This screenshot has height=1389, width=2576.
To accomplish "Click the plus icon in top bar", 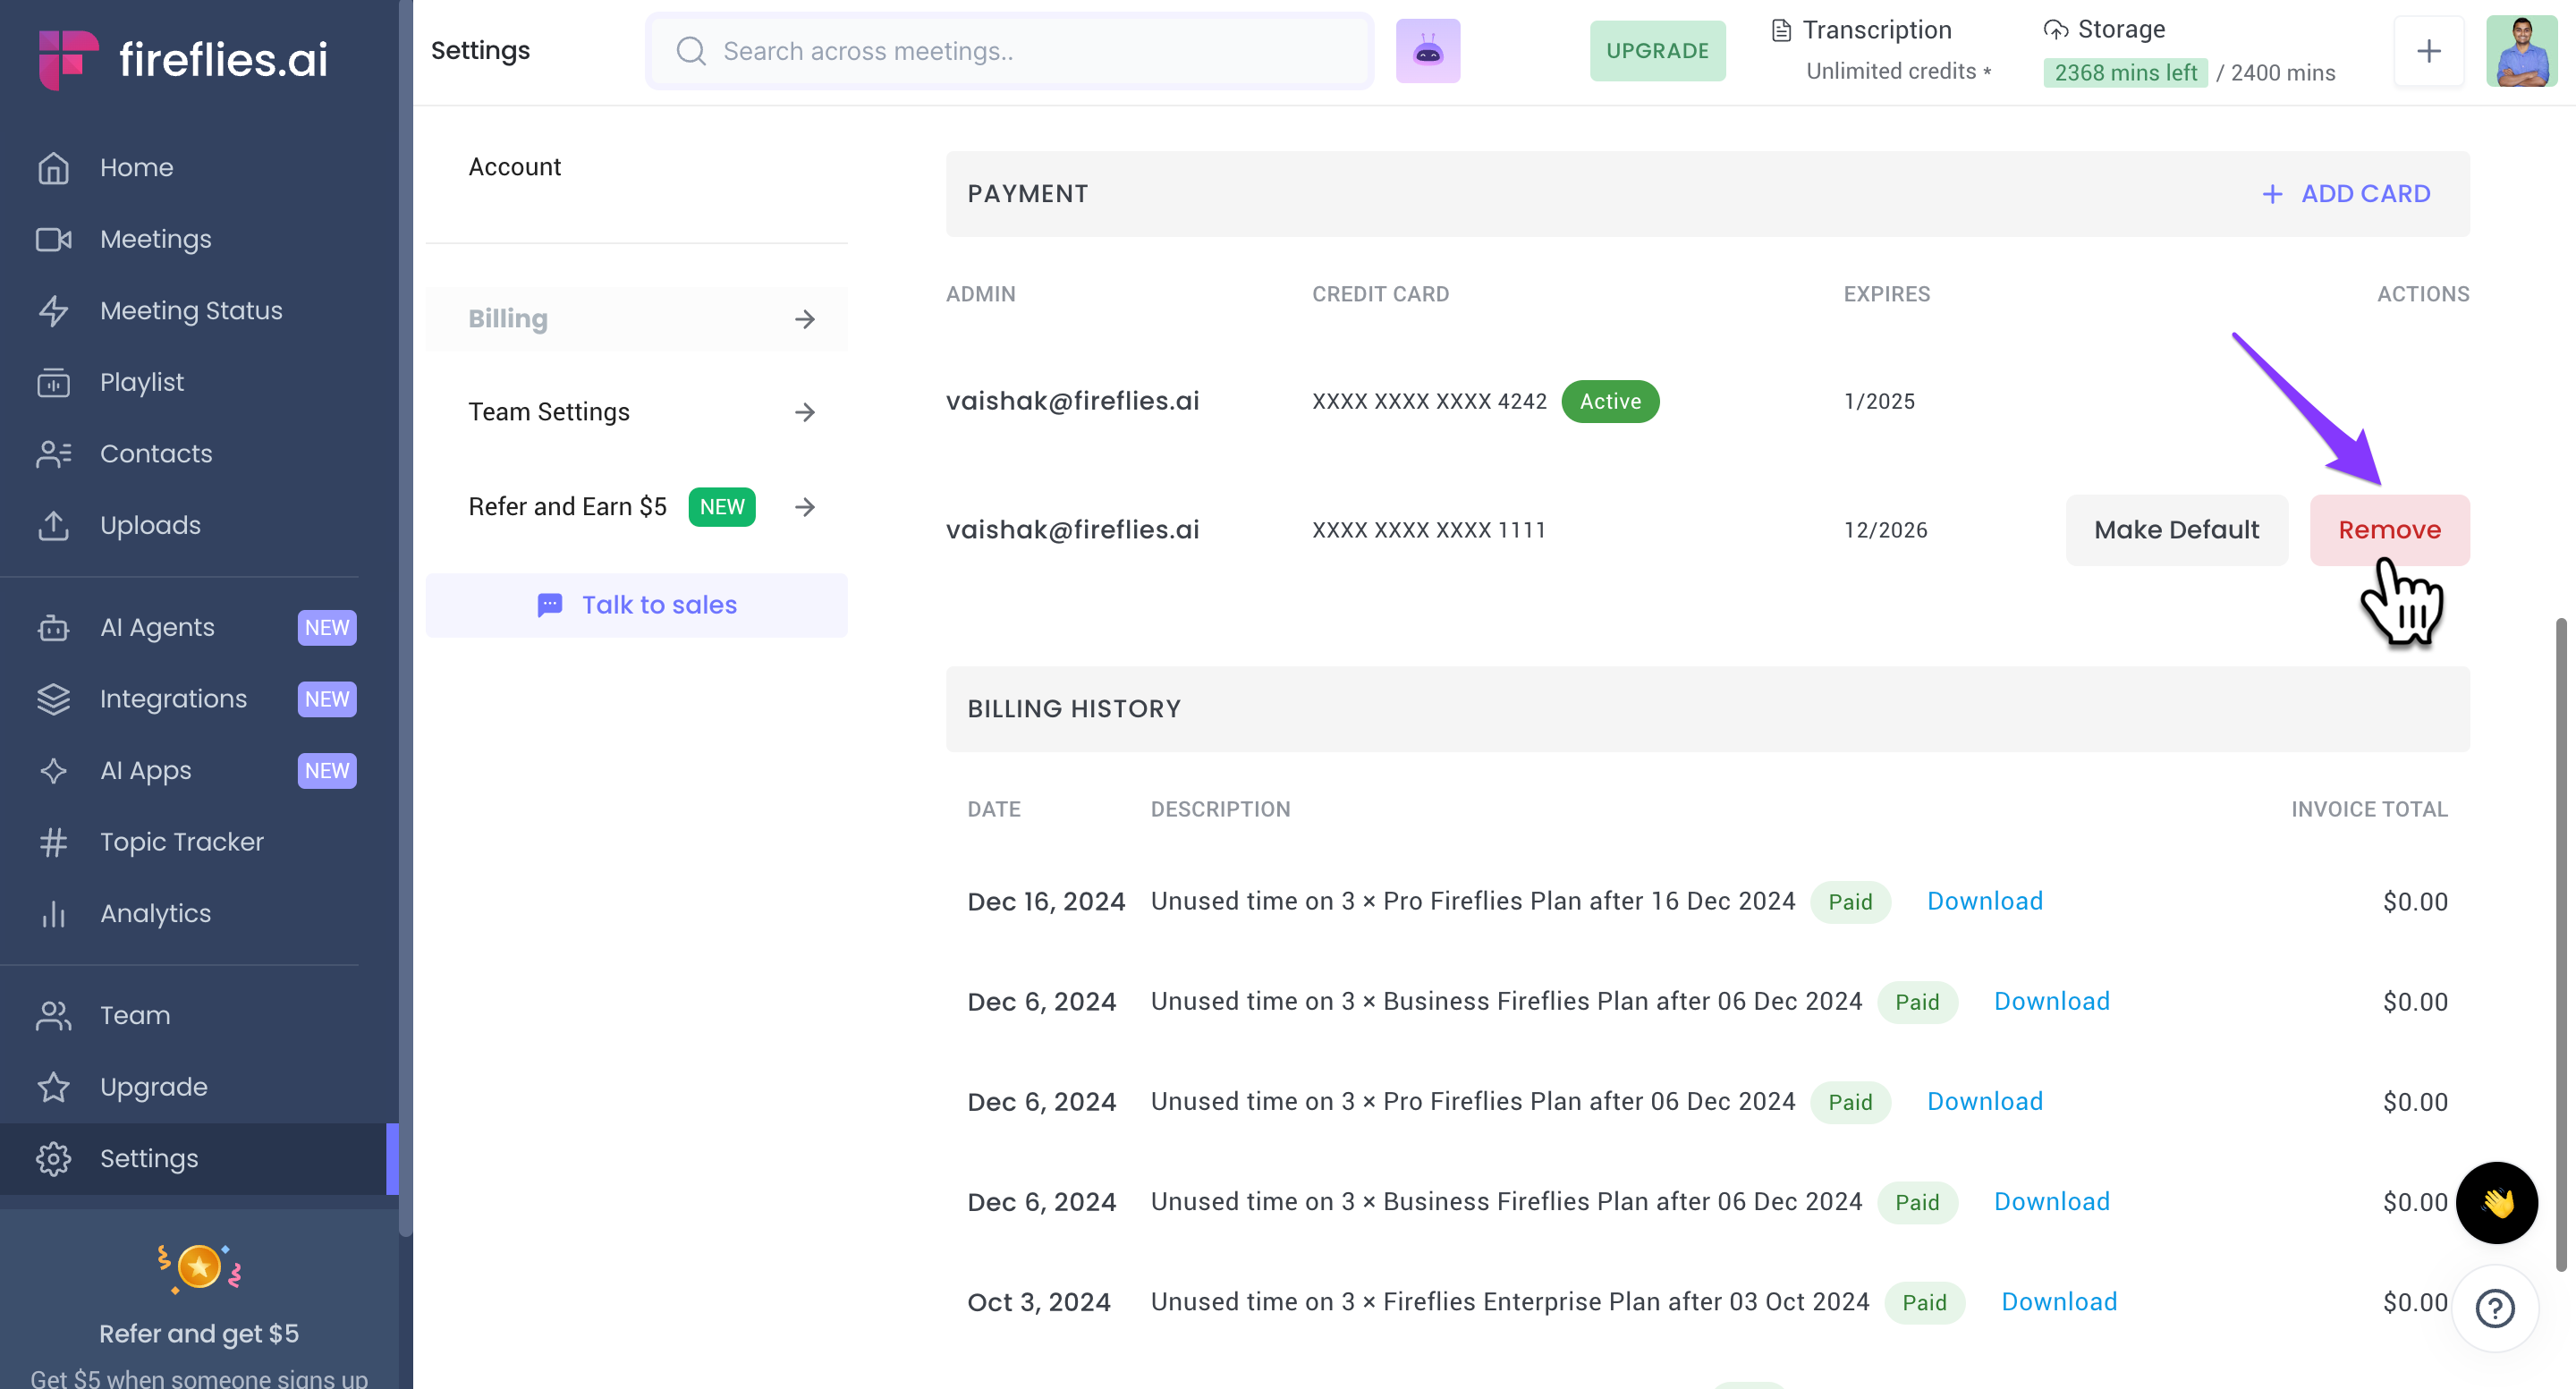I will [x=2428, y=51].
